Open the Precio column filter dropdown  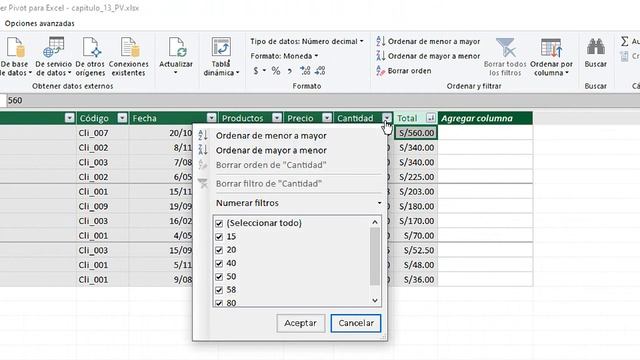[x=327, y=118]
